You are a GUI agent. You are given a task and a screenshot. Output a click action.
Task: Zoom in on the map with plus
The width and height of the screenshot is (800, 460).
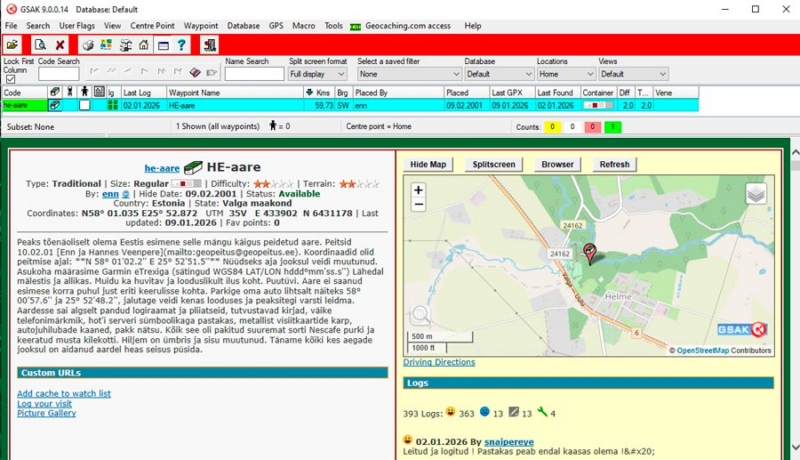pyautogui.click(x=418, y=190)
